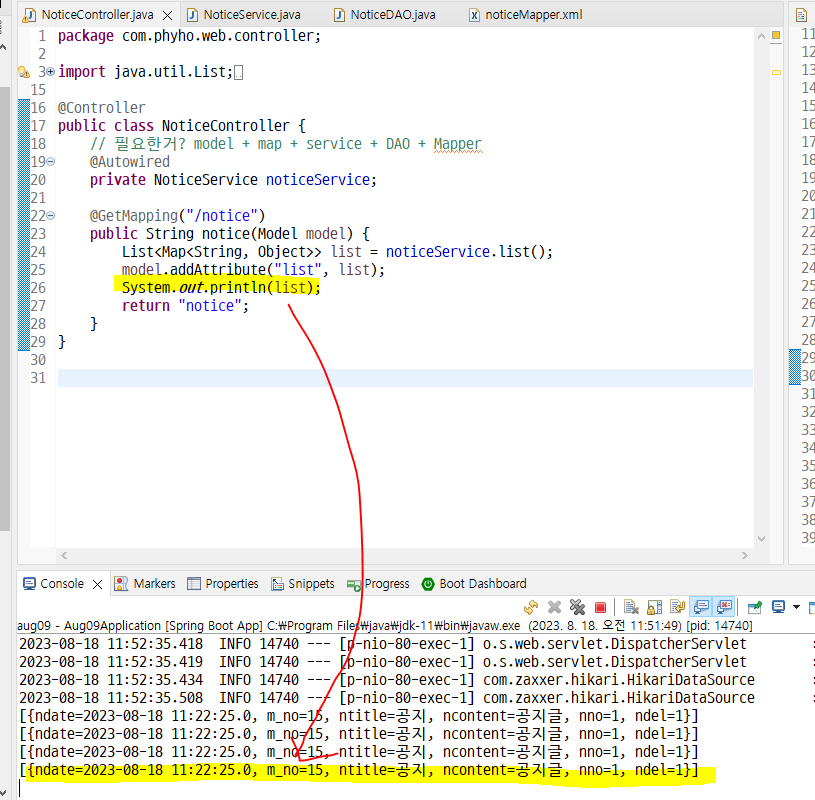Click the noticeService field on line 20

point(318,180)
